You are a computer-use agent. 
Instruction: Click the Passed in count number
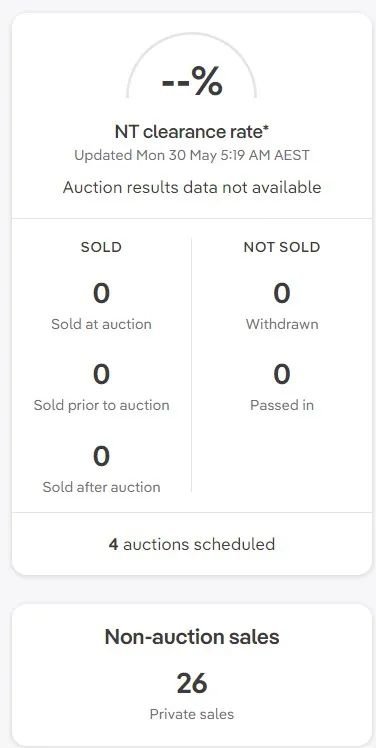coord(282,374)
